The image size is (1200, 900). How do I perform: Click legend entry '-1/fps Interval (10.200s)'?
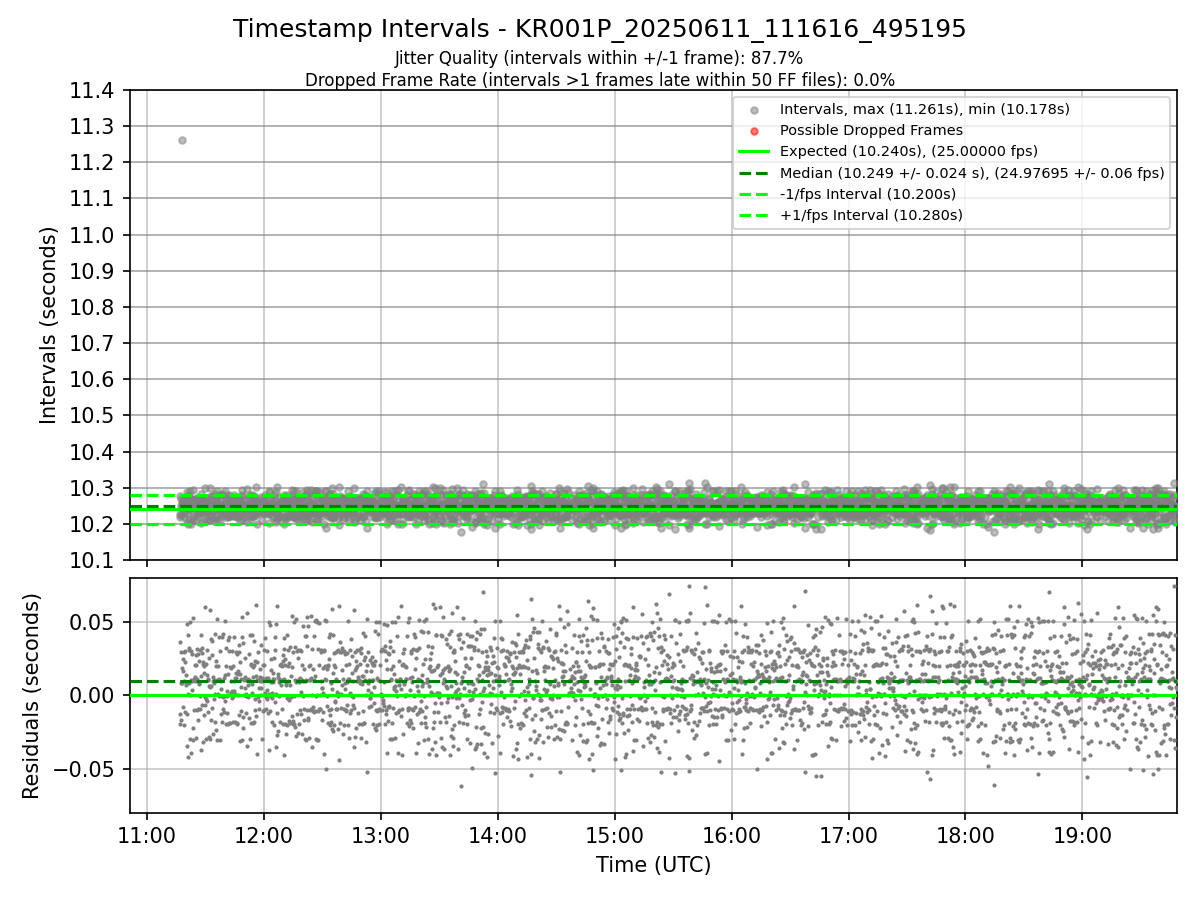pos(868,193)
